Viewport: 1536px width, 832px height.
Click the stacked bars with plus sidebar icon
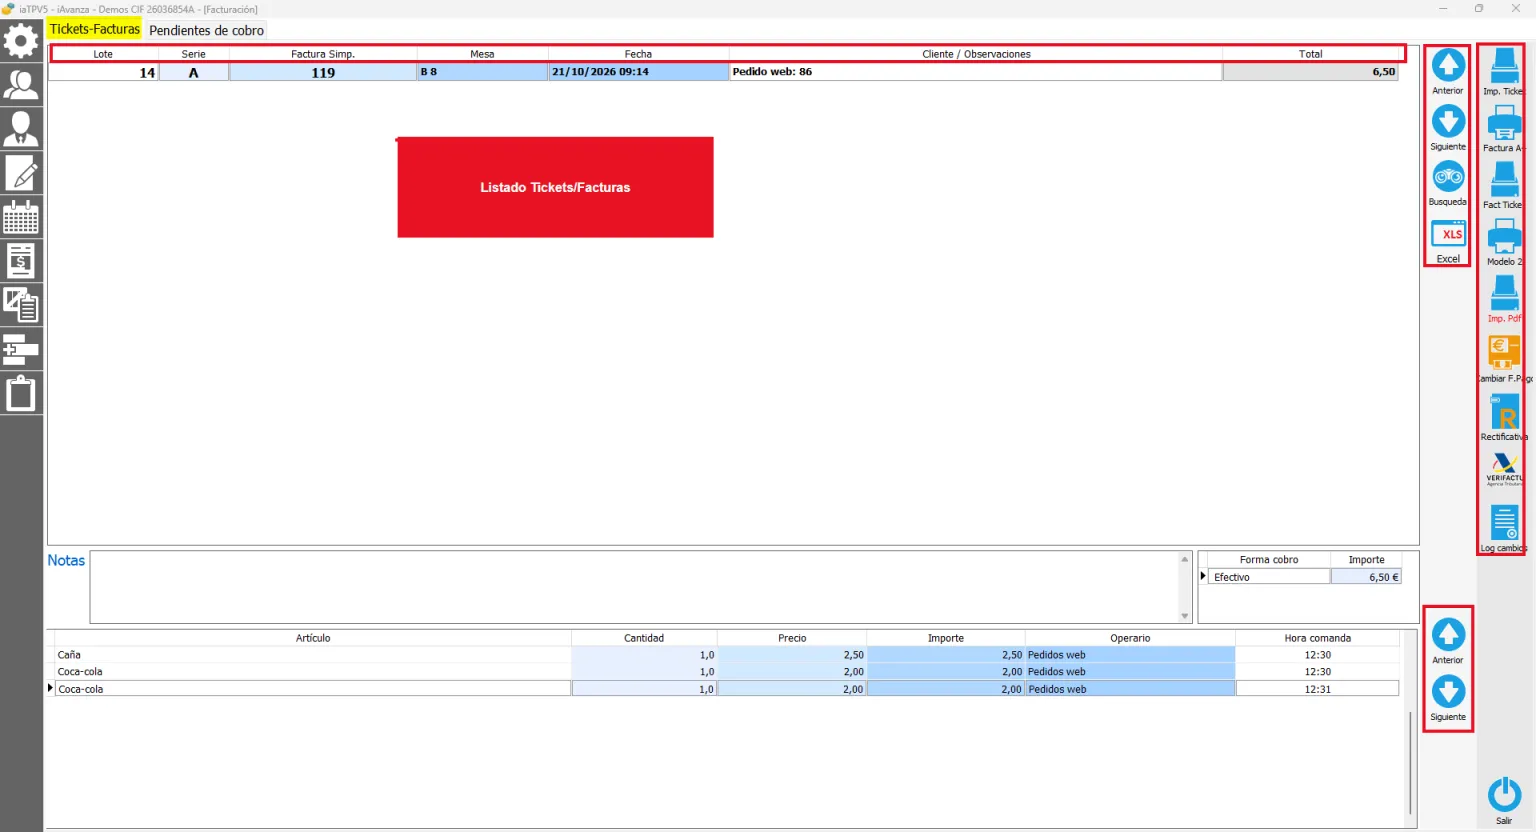click(21, 349)
